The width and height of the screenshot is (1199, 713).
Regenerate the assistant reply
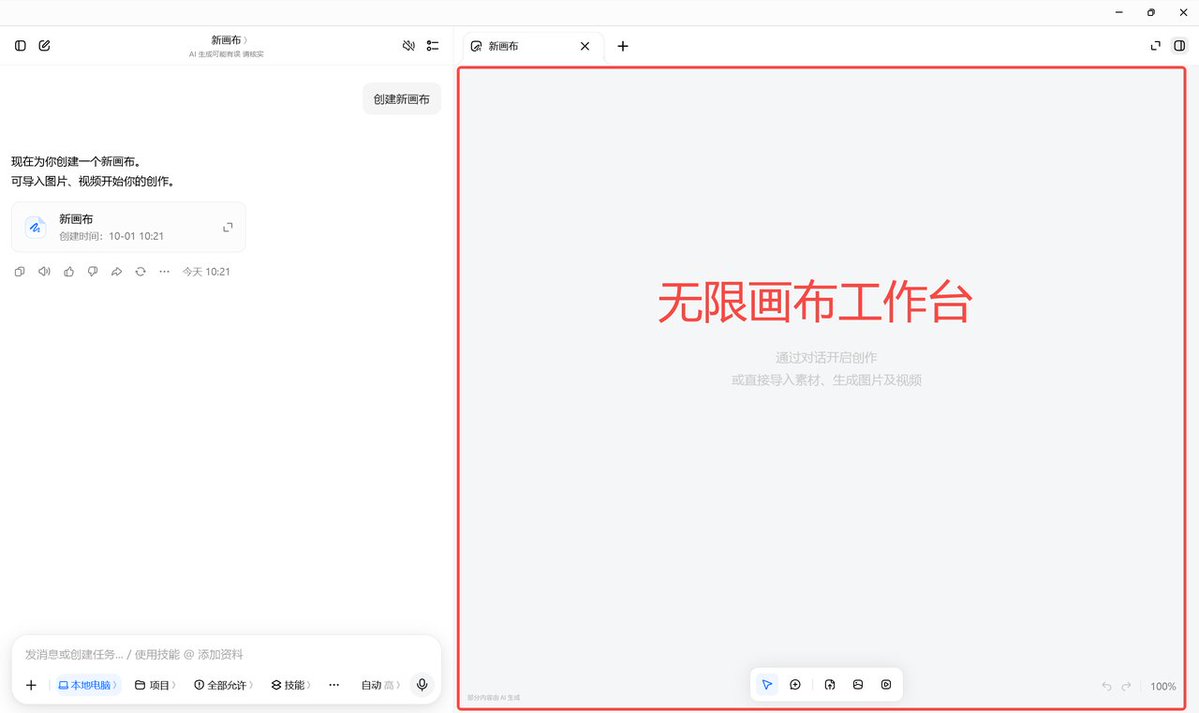click(x=141, y=272)
